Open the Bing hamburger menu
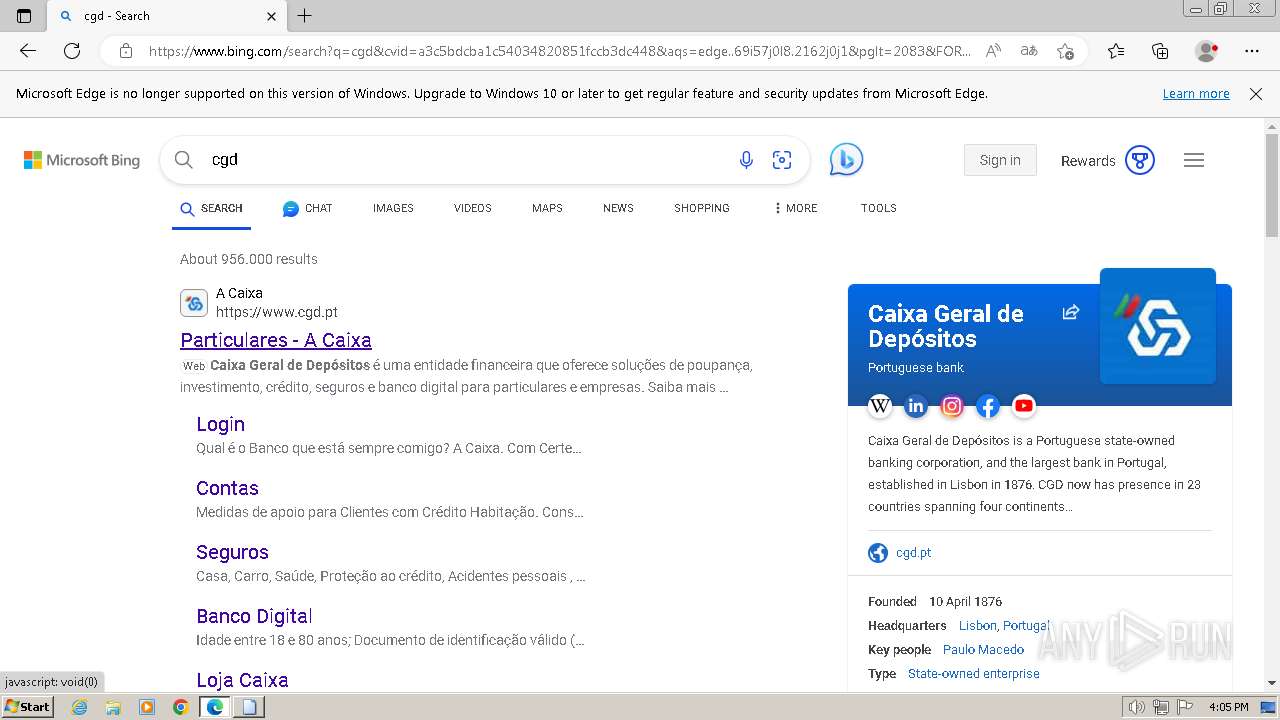The image size is (1280, 720). click(x=1194, y=160)
